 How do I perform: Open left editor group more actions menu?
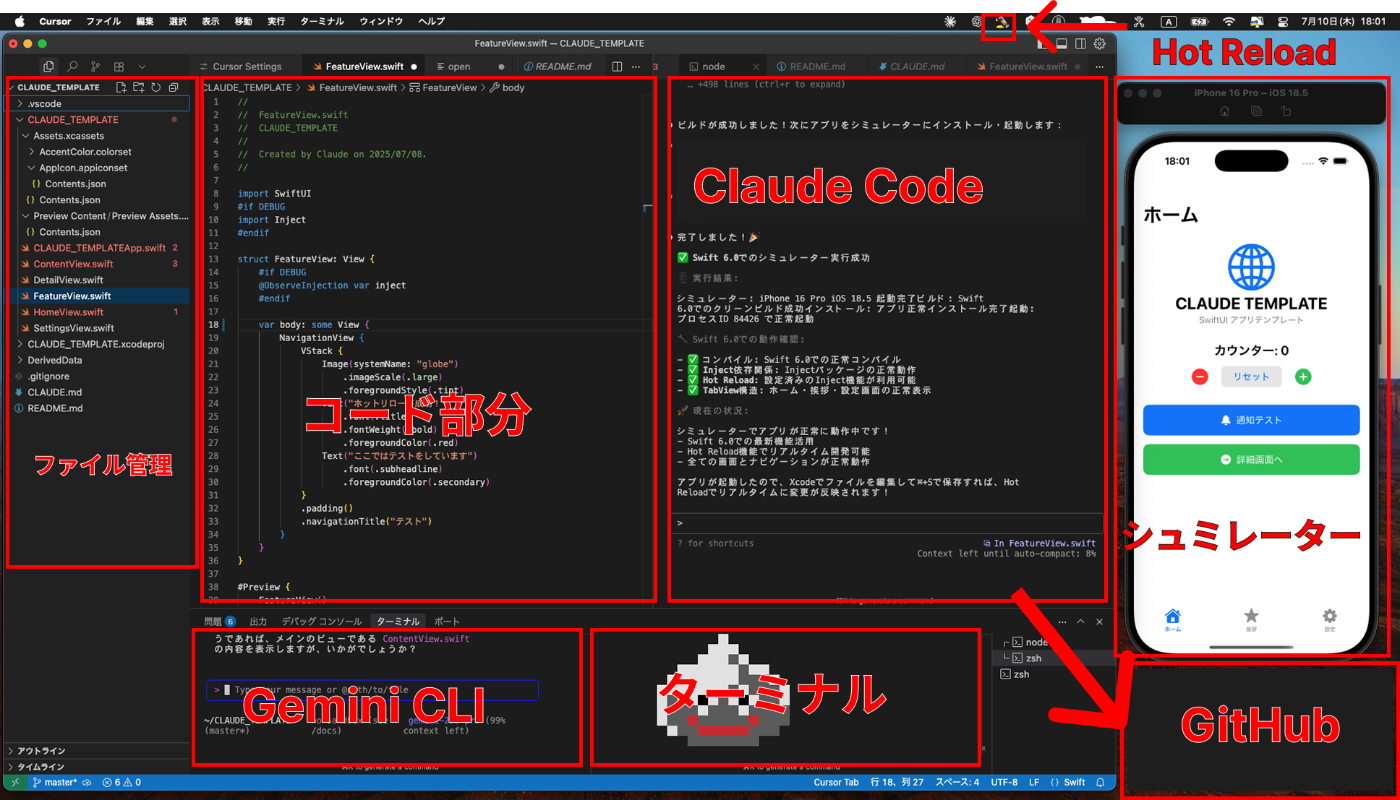(636, 66)
